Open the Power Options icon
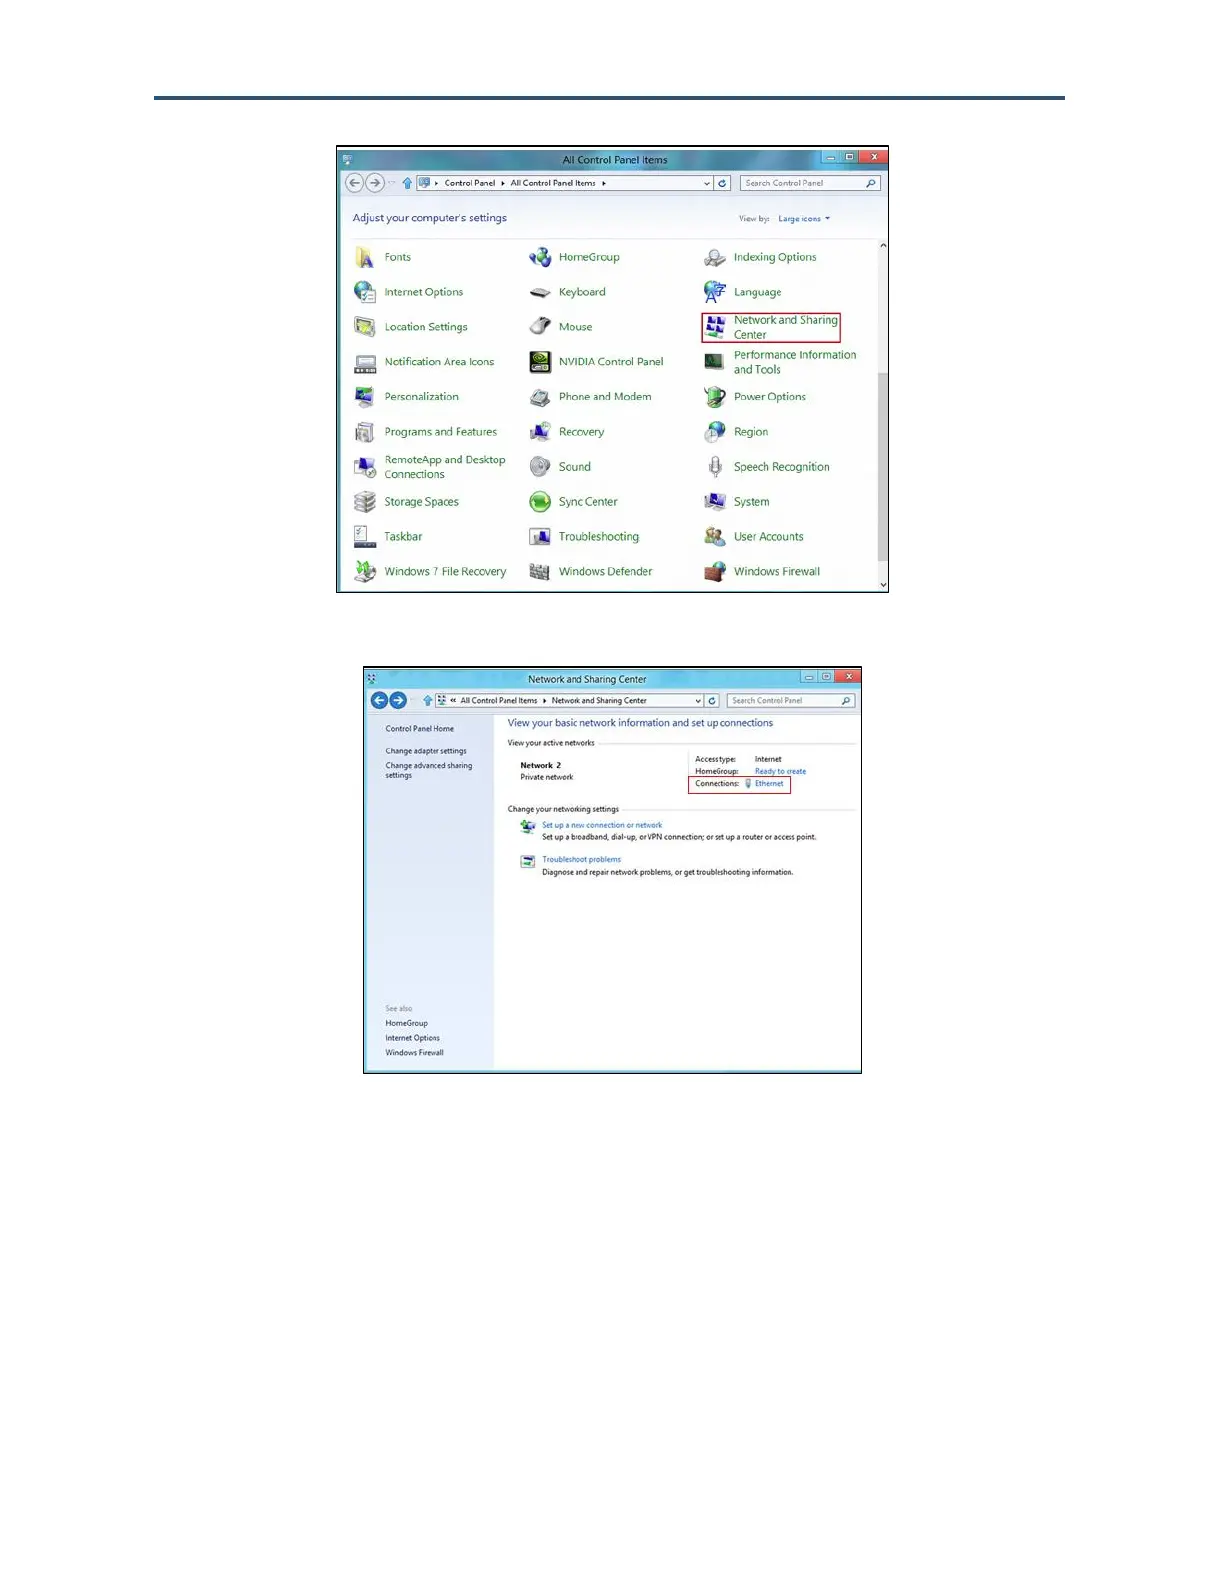1224x1584 pixels. click(x=715, y=397)
